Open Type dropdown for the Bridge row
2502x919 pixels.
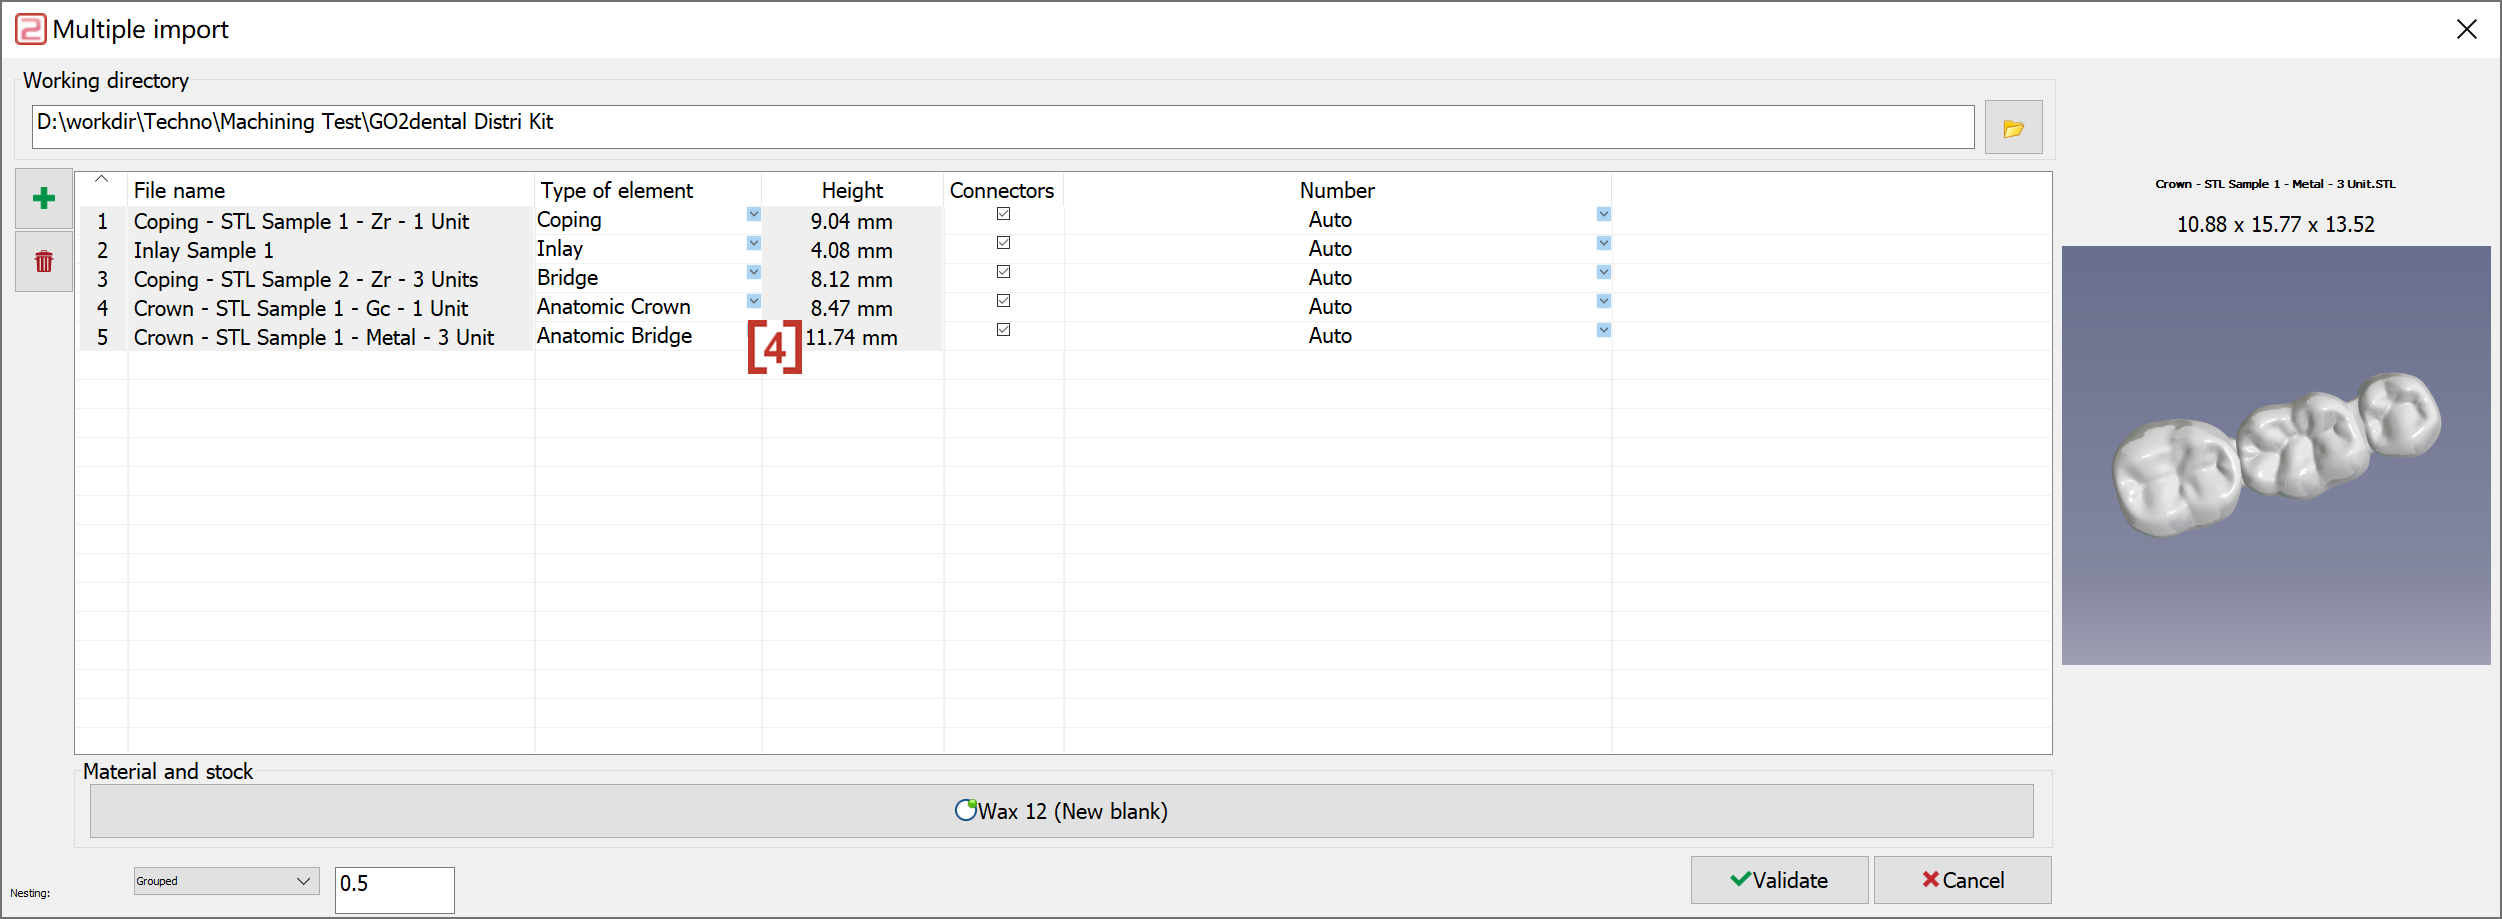tap(754, 272)
